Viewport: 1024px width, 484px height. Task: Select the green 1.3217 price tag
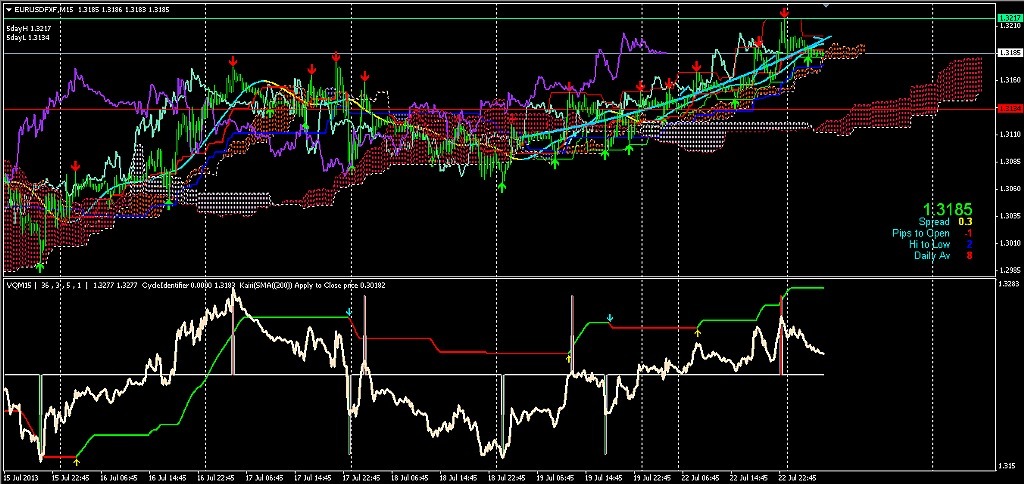[x=1009, y=20]
